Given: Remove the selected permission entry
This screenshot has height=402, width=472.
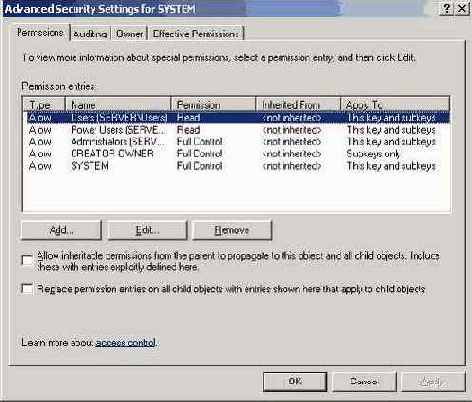Looking at the screenshot, I should [232, 230].
